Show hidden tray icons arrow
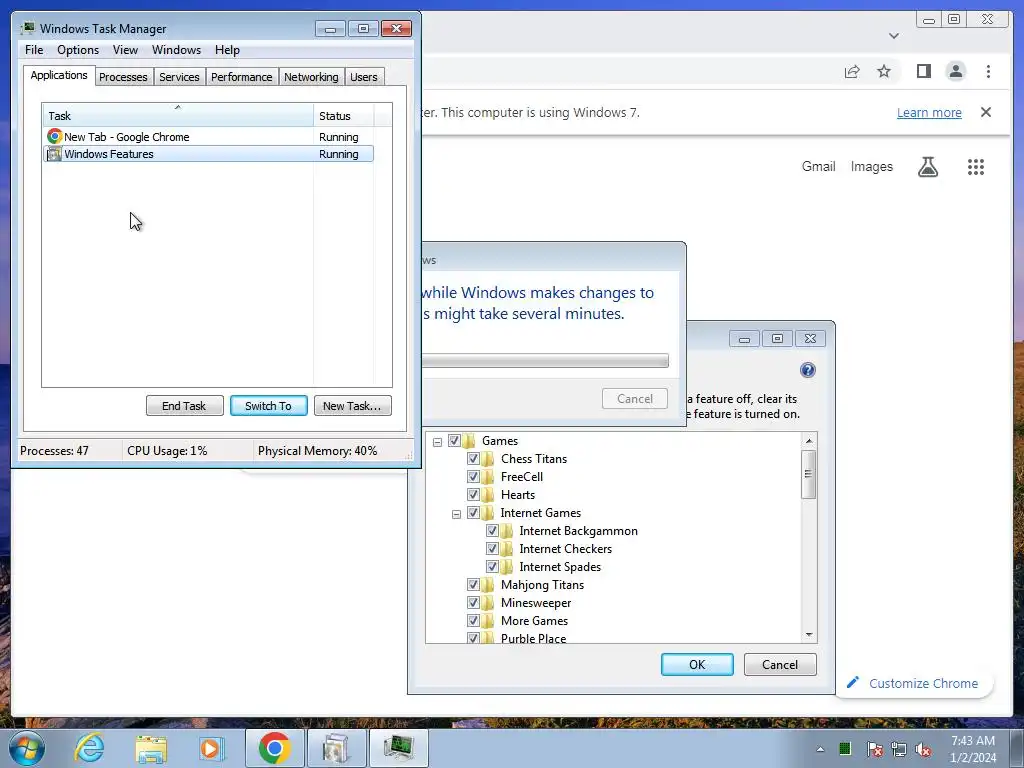Viewport: 1024px width, 768px height. [820, 749]
